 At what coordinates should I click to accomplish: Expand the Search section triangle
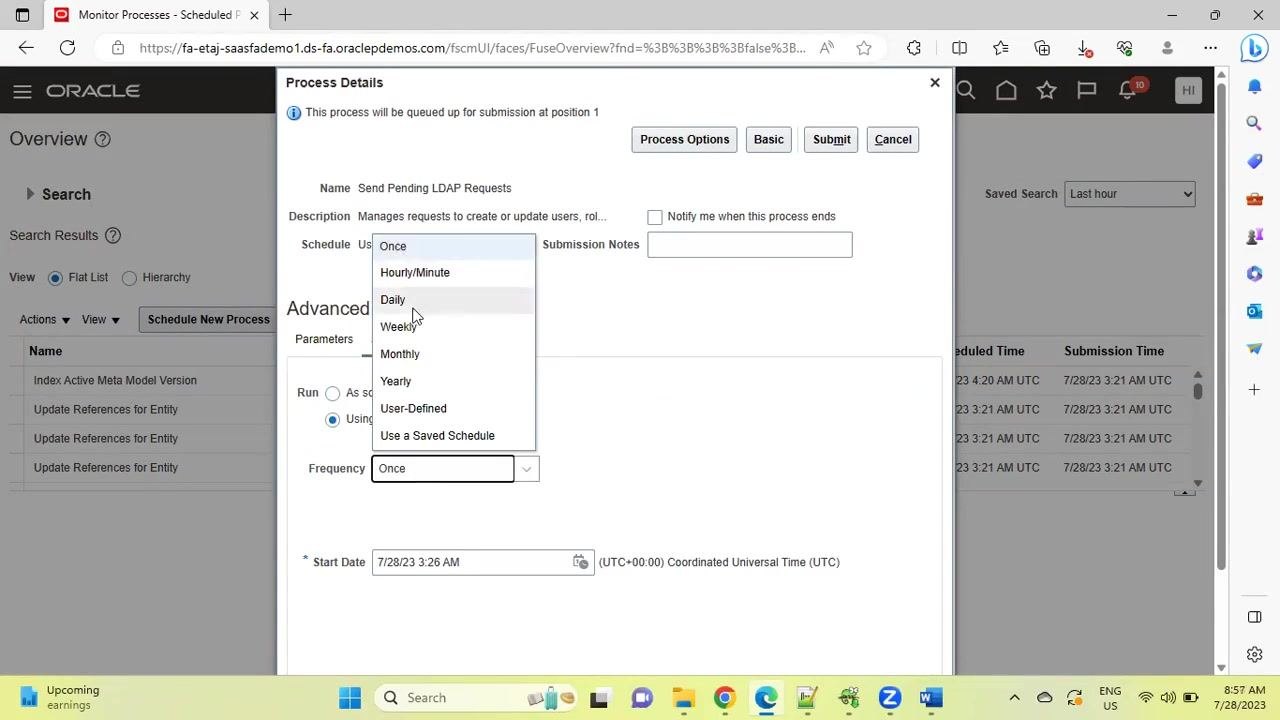[30, 194]
